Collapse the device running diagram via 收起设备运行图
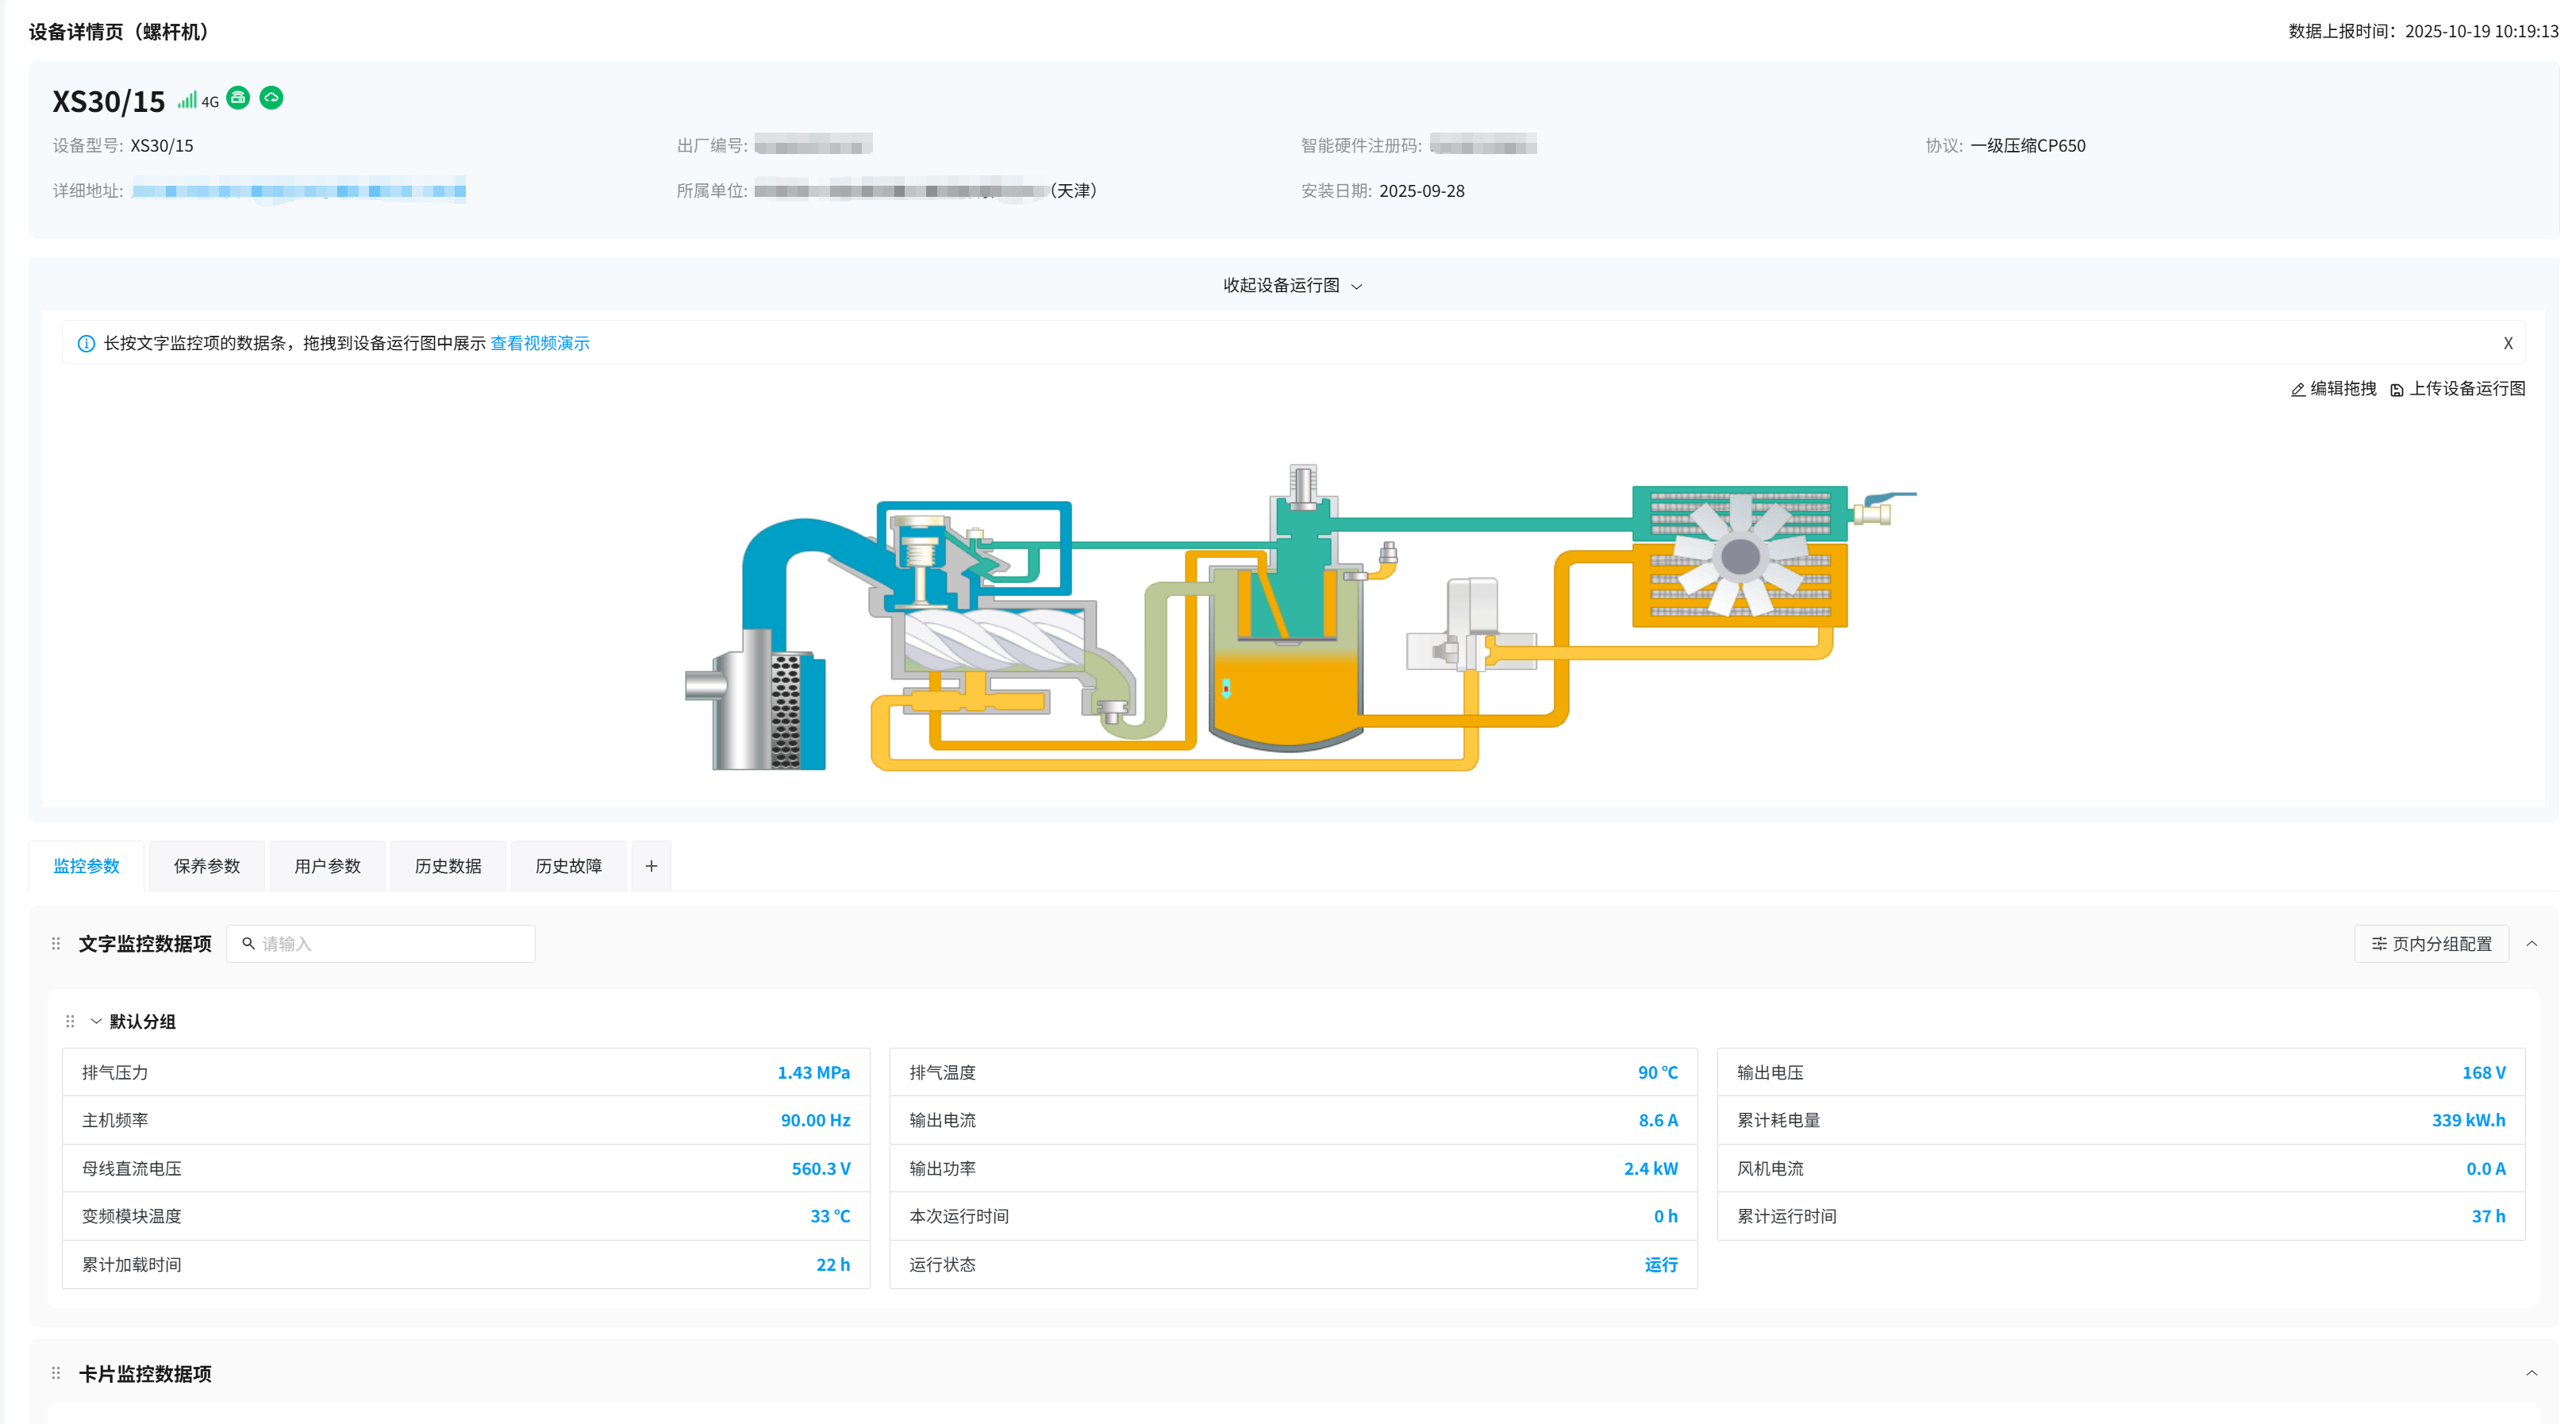The image size is (2576, 1424). click(x=1292, y=285)
